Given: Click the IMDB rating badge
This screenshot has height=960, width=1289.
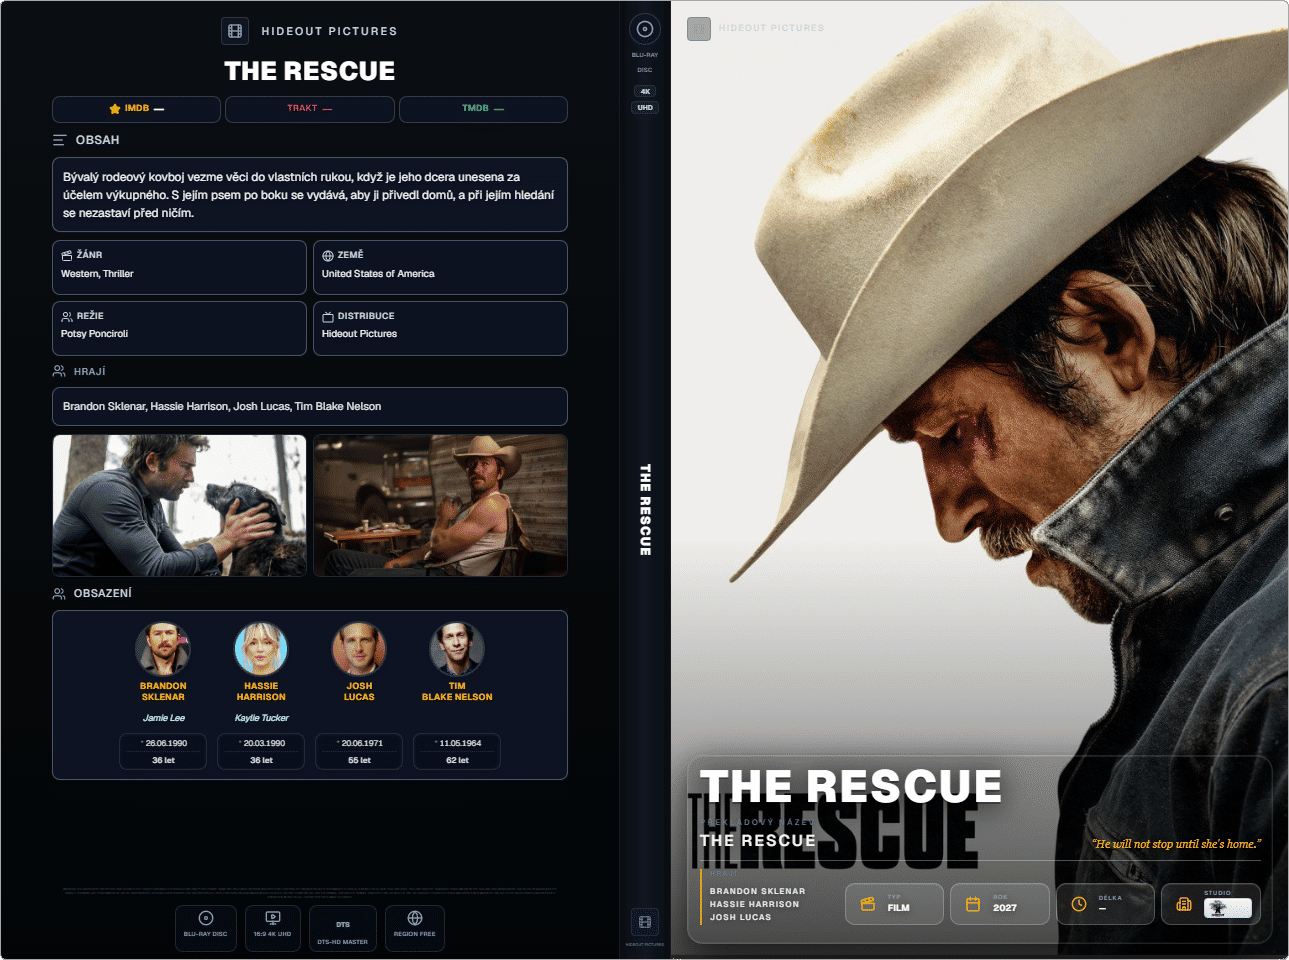Looking at the screenshot, I should pyautogui.click(x=136, y=109).
